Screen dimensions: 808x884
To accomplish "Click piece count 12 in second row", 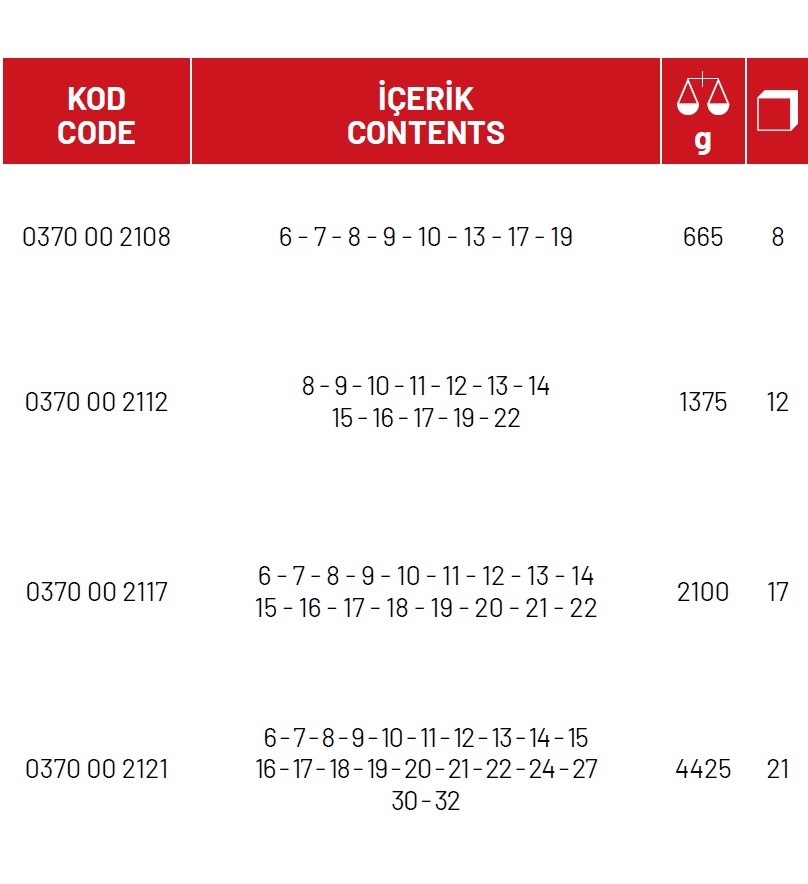I will pyautogui.click(x=778, y=402).
